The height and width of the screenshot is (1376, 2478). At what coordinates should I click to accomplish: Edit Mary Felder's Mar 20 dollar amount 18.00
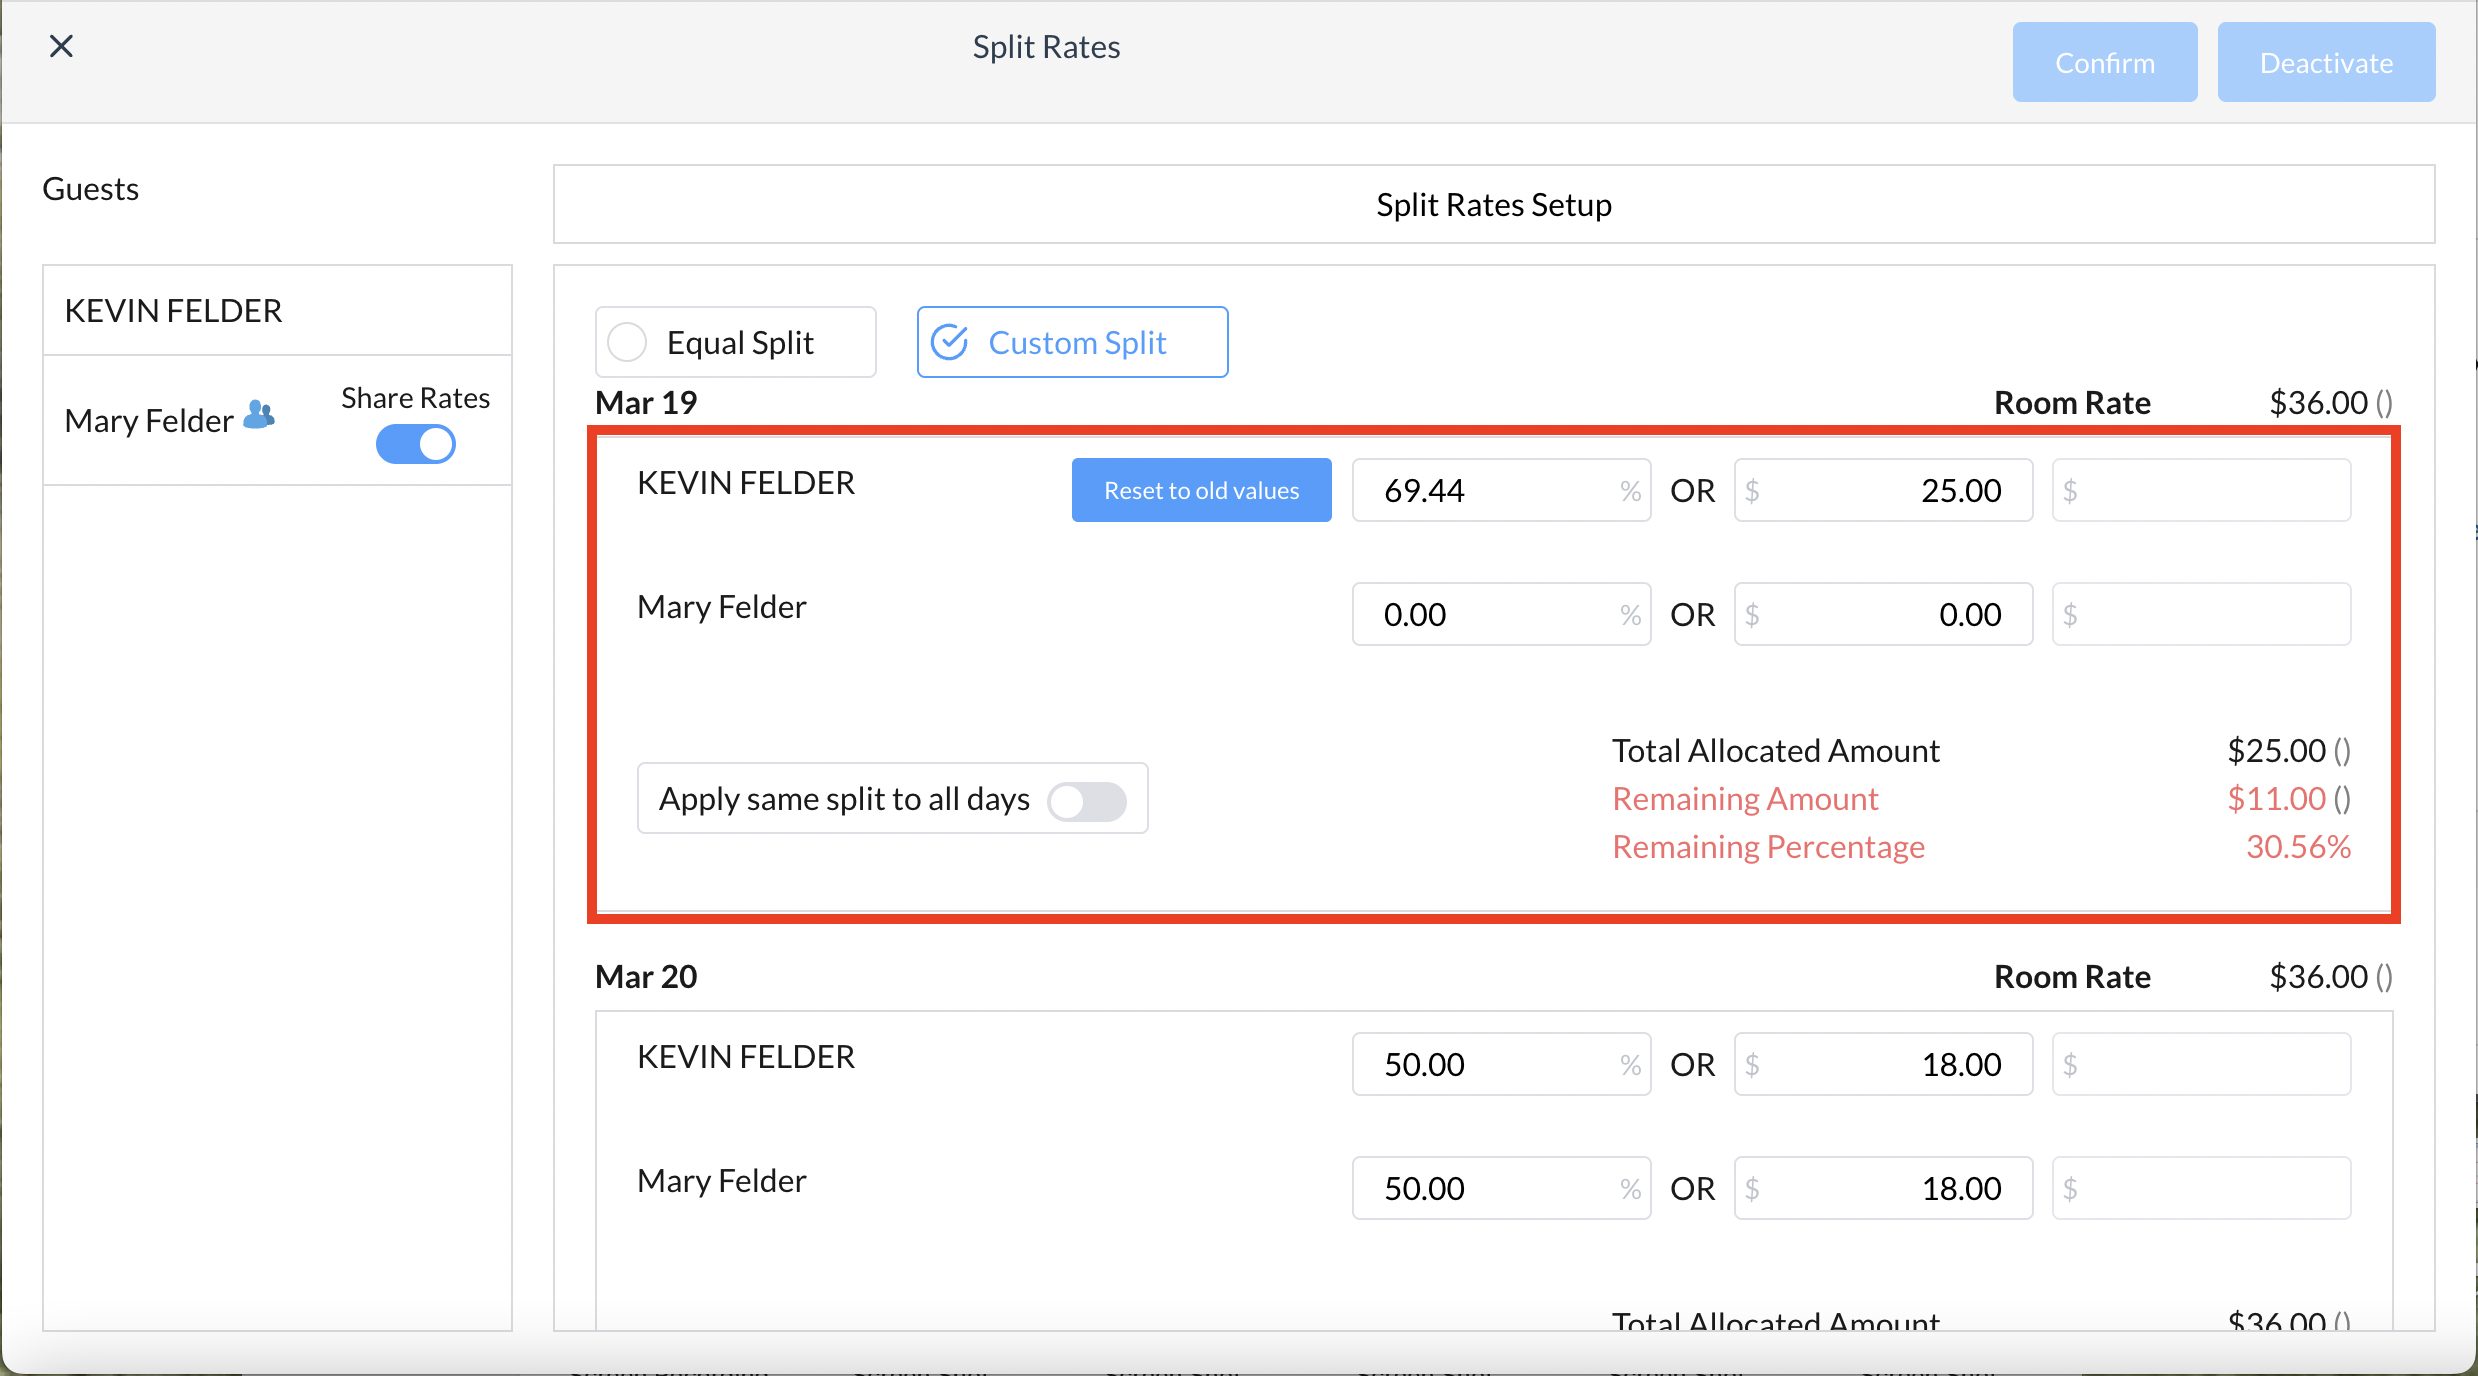(1885, 1189)
